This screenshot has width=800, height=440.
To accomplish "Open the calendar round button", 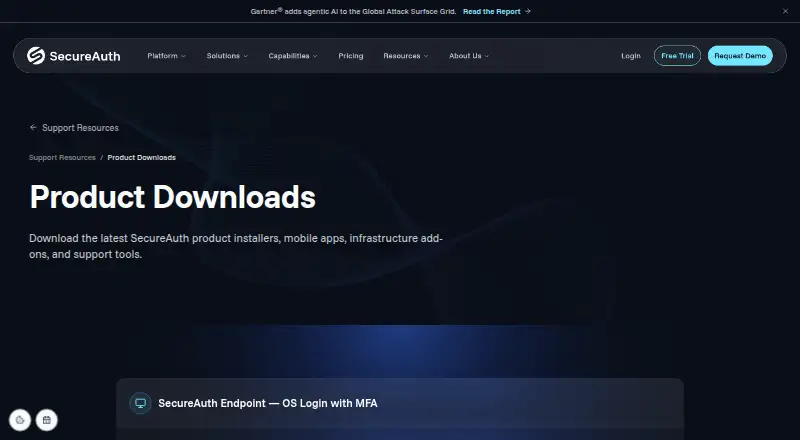I will [46, 420].
